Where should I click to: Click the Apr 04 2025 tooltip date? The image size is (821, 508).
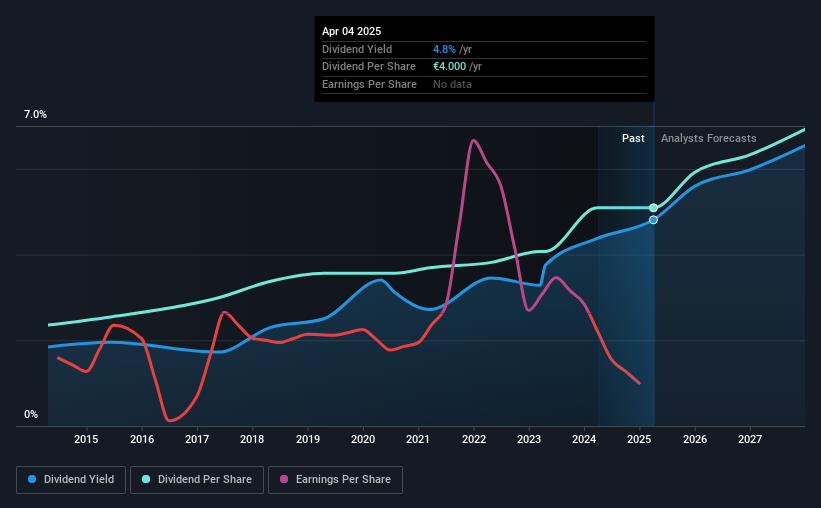[x=351, y=31]
